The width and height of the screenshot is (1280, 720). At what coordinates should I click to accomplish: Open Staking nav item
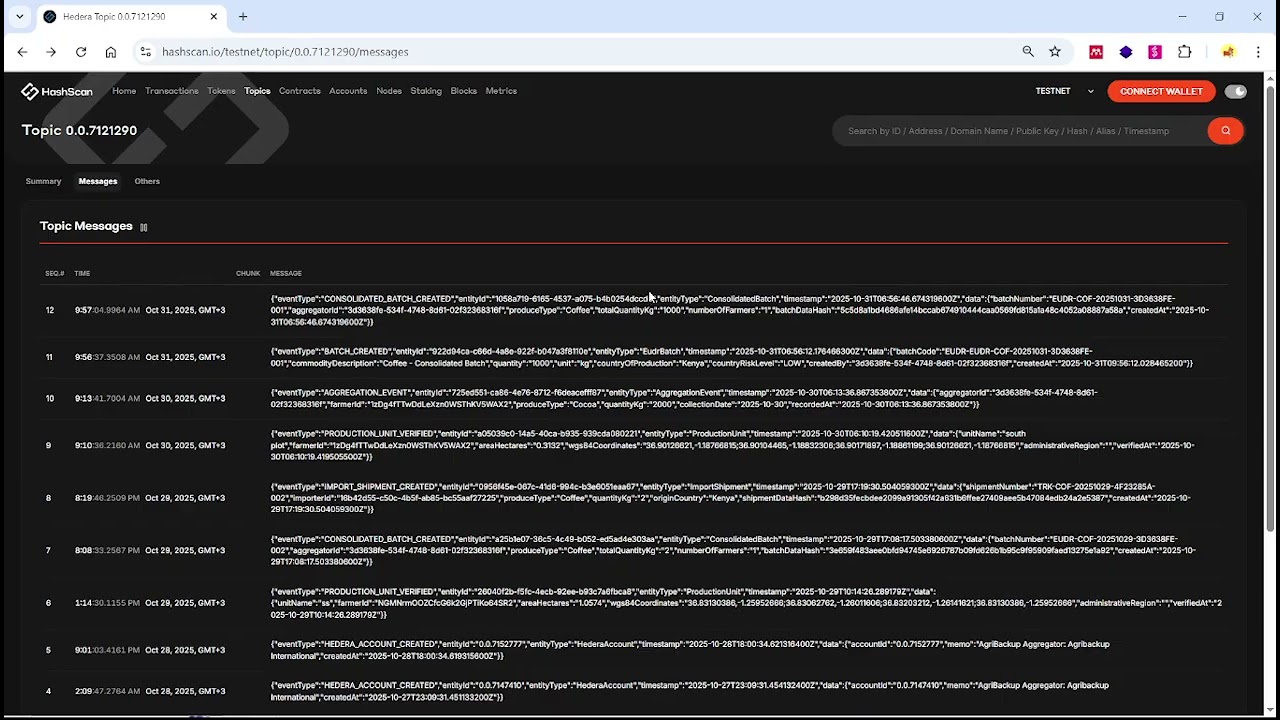426,91
